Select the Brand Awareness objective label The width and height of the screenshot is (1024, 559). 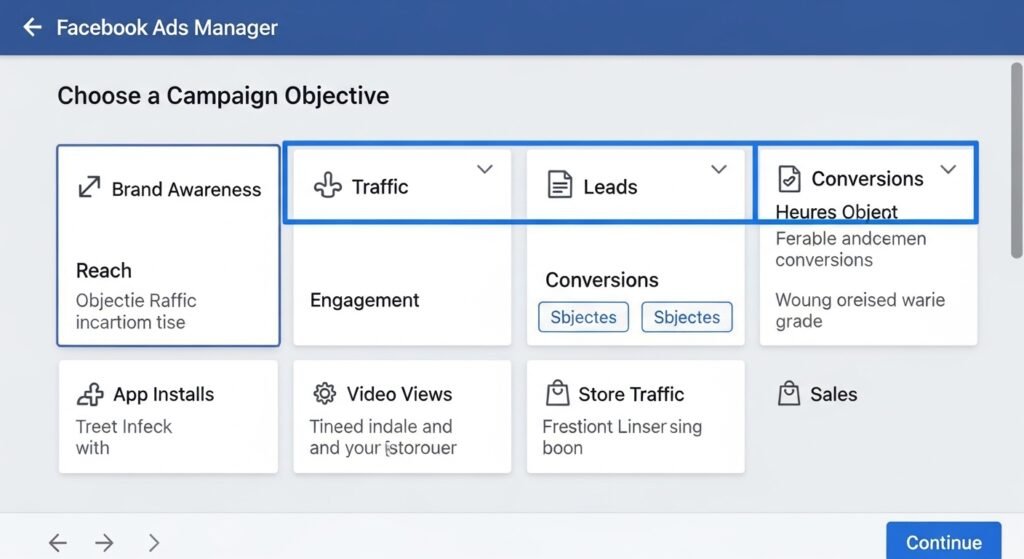(x=186, y=189)
